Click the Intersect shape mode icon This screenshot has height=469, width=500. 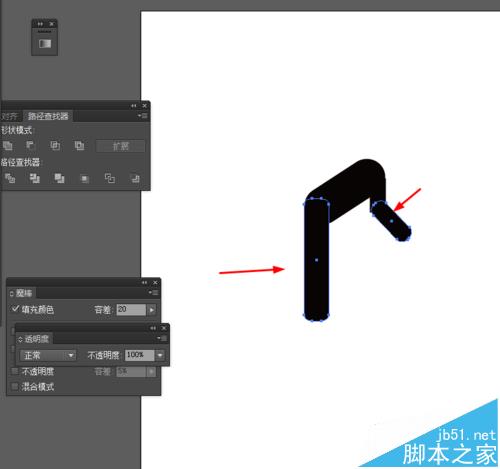pos(55,146)
